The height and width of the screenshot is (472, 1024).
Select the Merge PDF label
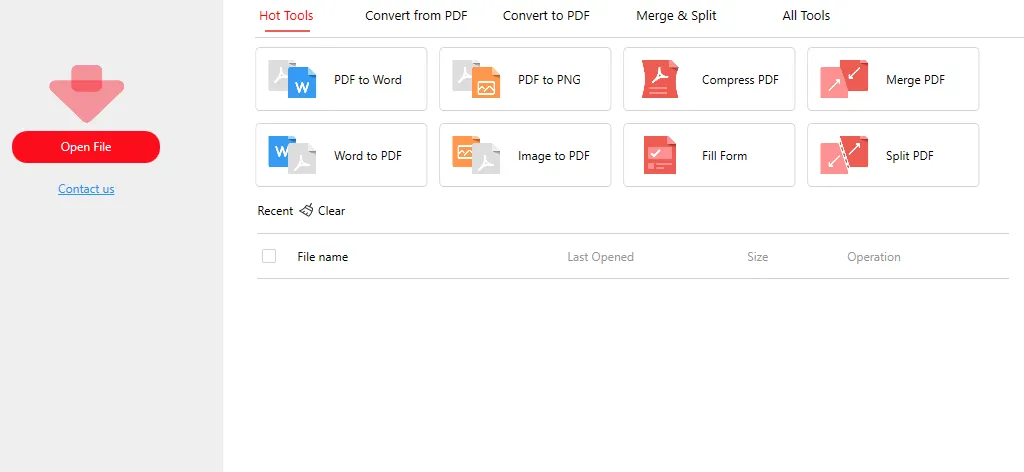915,80
